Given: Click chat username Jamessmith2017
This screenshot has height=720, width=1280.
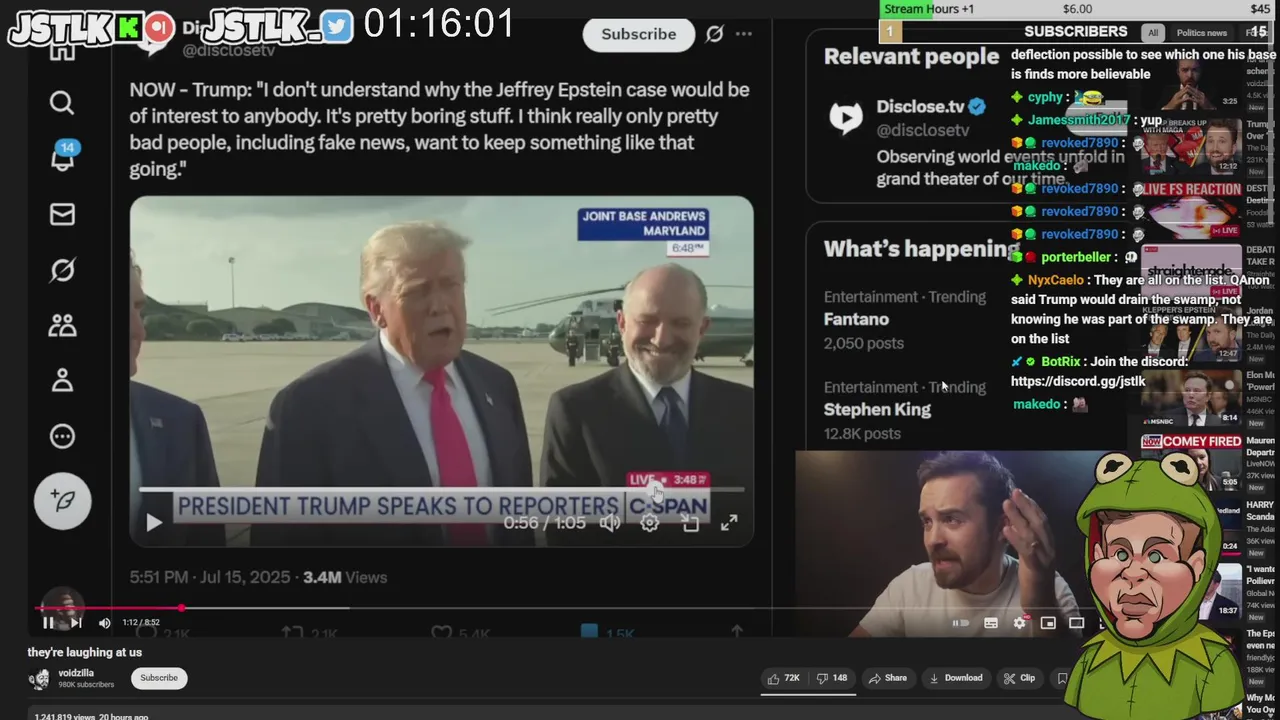Looking at the screenshot, I should (1078, 120).
